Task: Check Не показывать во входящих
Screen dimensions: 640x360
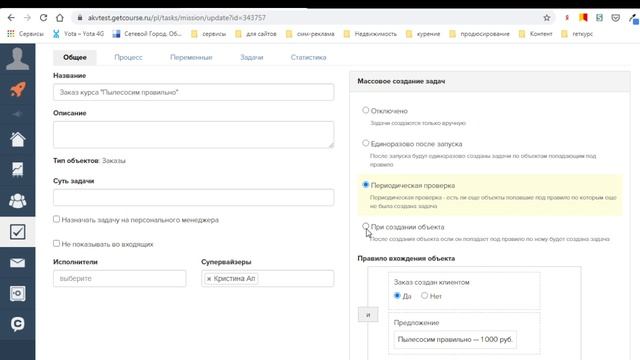Action: point(56,243)
